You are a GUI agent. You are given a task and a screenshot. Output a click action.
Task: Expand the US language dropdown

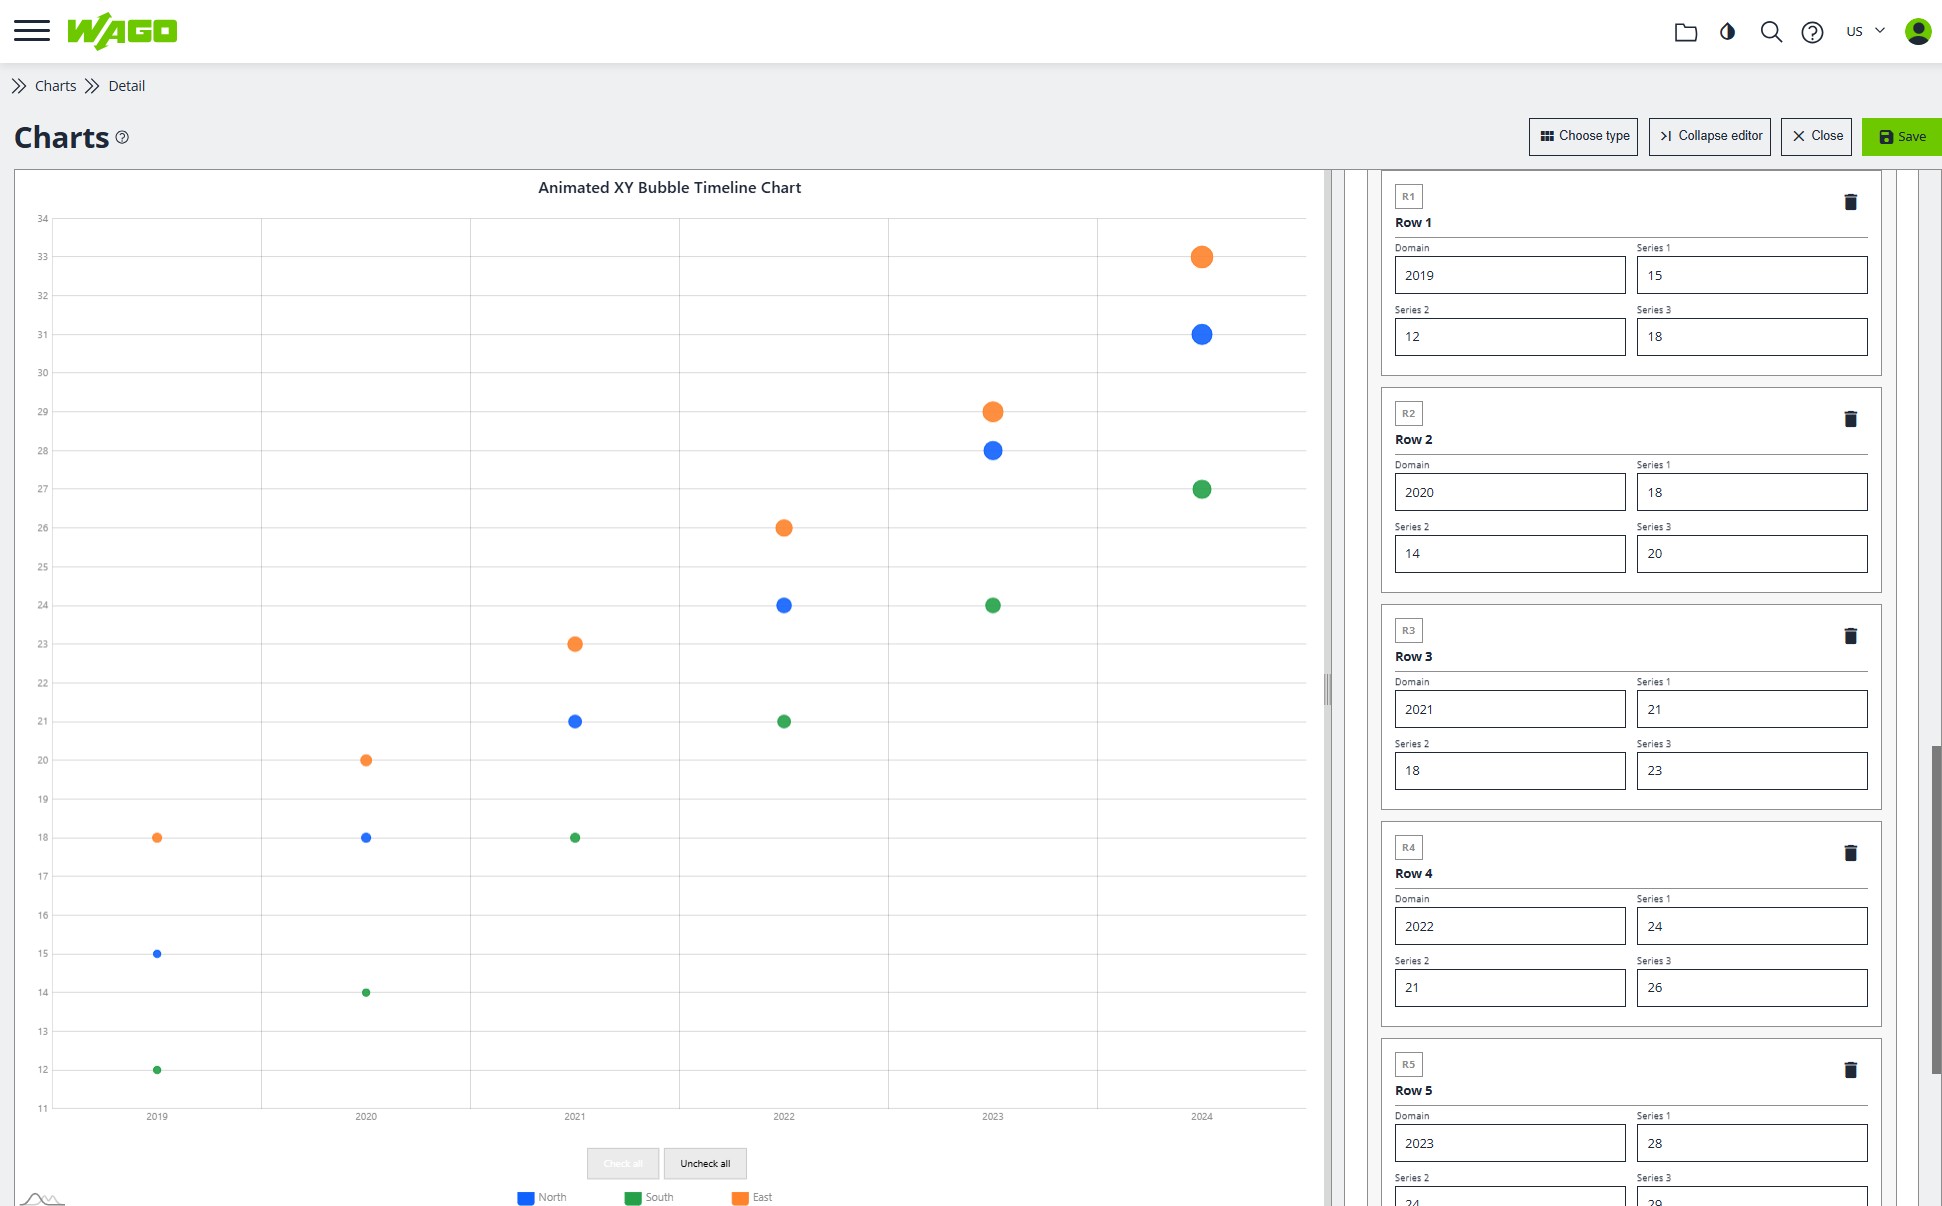(1865, 31)
